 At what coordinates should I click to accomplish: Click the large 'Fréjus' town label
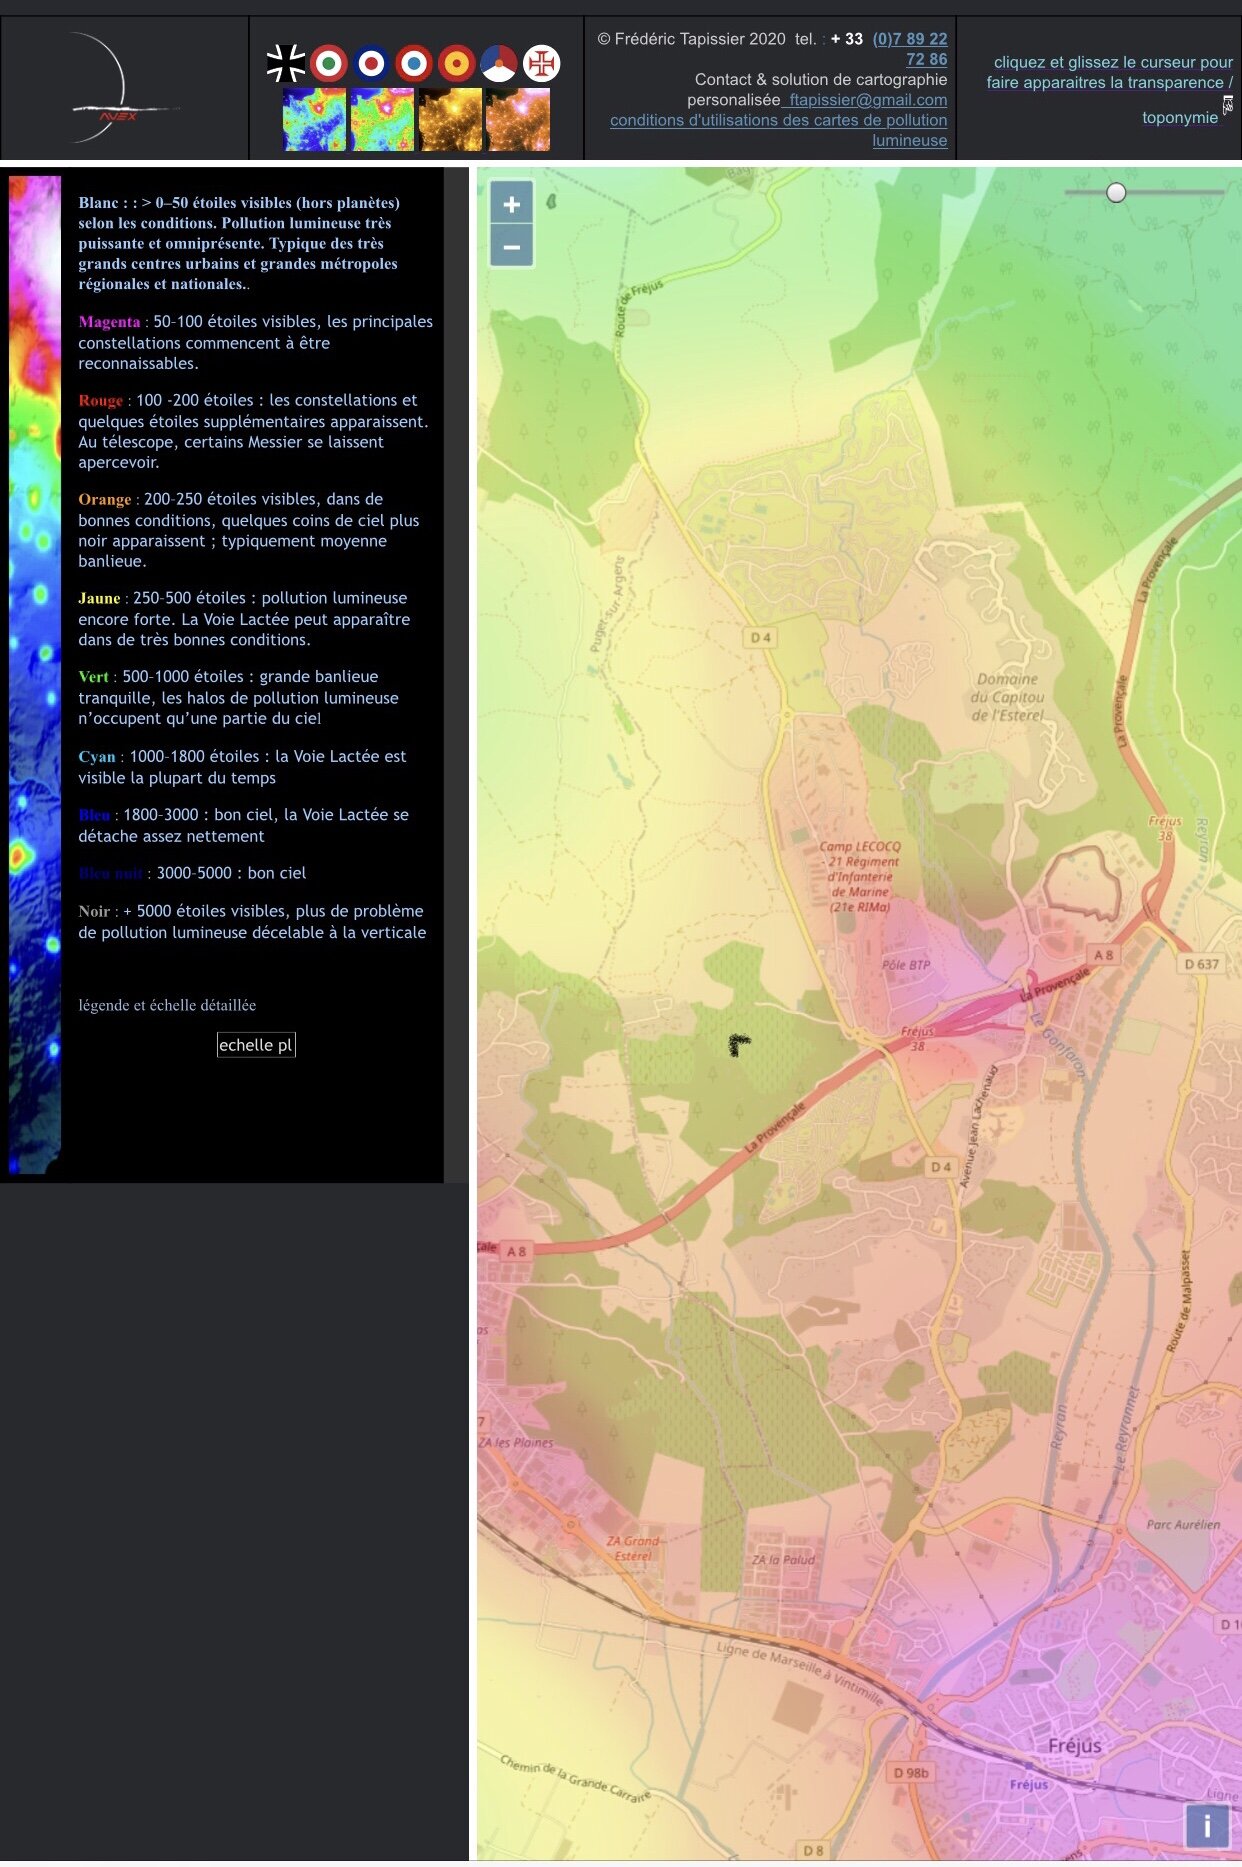pyautogui.click(x=1075, y=1746)
